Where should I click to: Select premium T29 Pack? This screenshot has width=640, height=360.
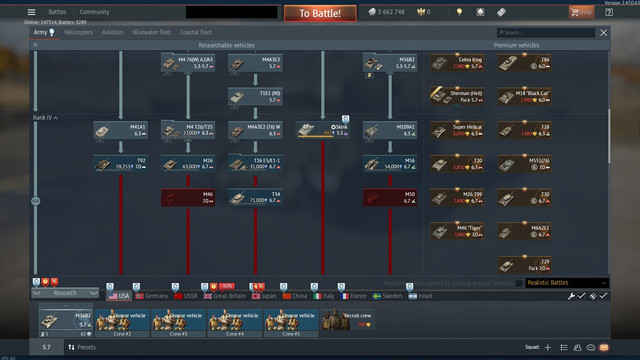[524, 264]
